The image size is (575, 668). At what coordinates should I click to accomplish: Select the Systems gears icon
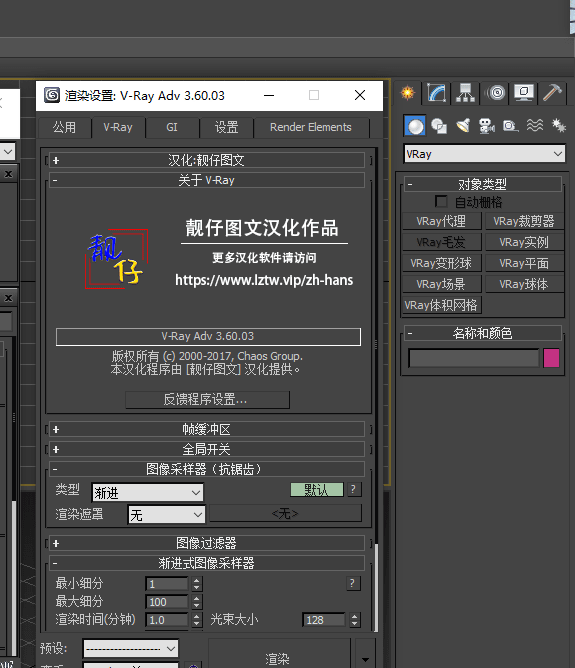click(x=558, y=126)
